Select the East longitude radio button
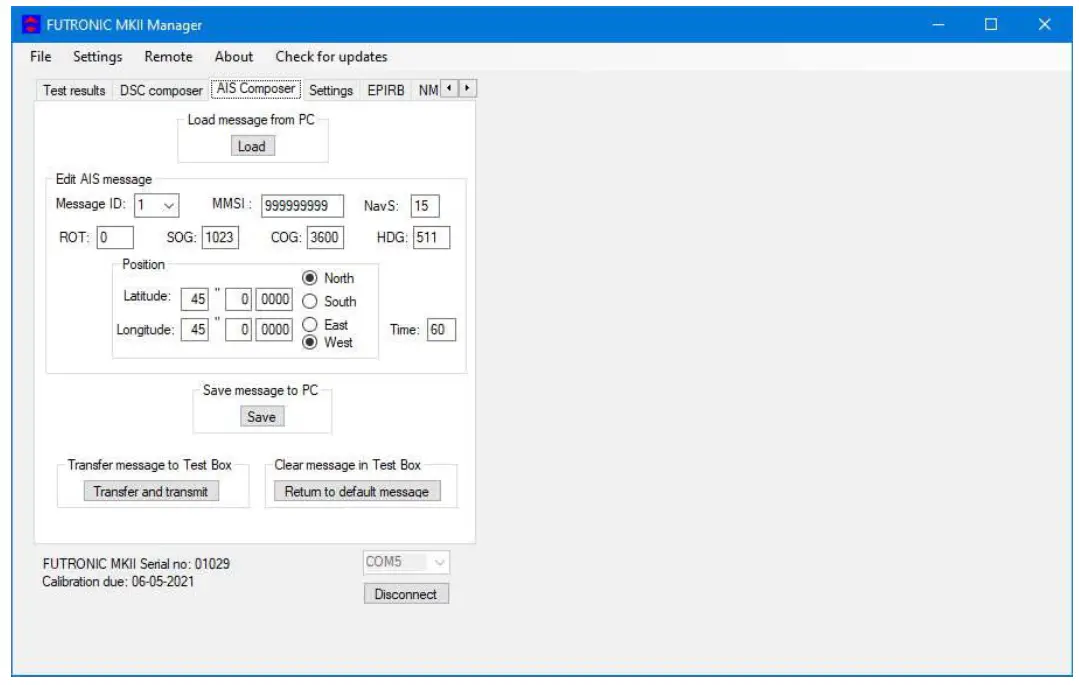This screenshot has height=685, width=1079. (310, 324)
